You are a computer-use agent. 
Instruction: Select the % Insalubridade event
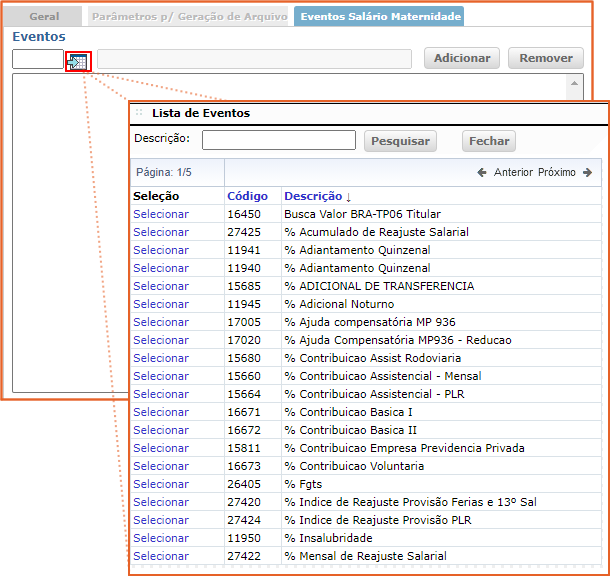point(160,538)
